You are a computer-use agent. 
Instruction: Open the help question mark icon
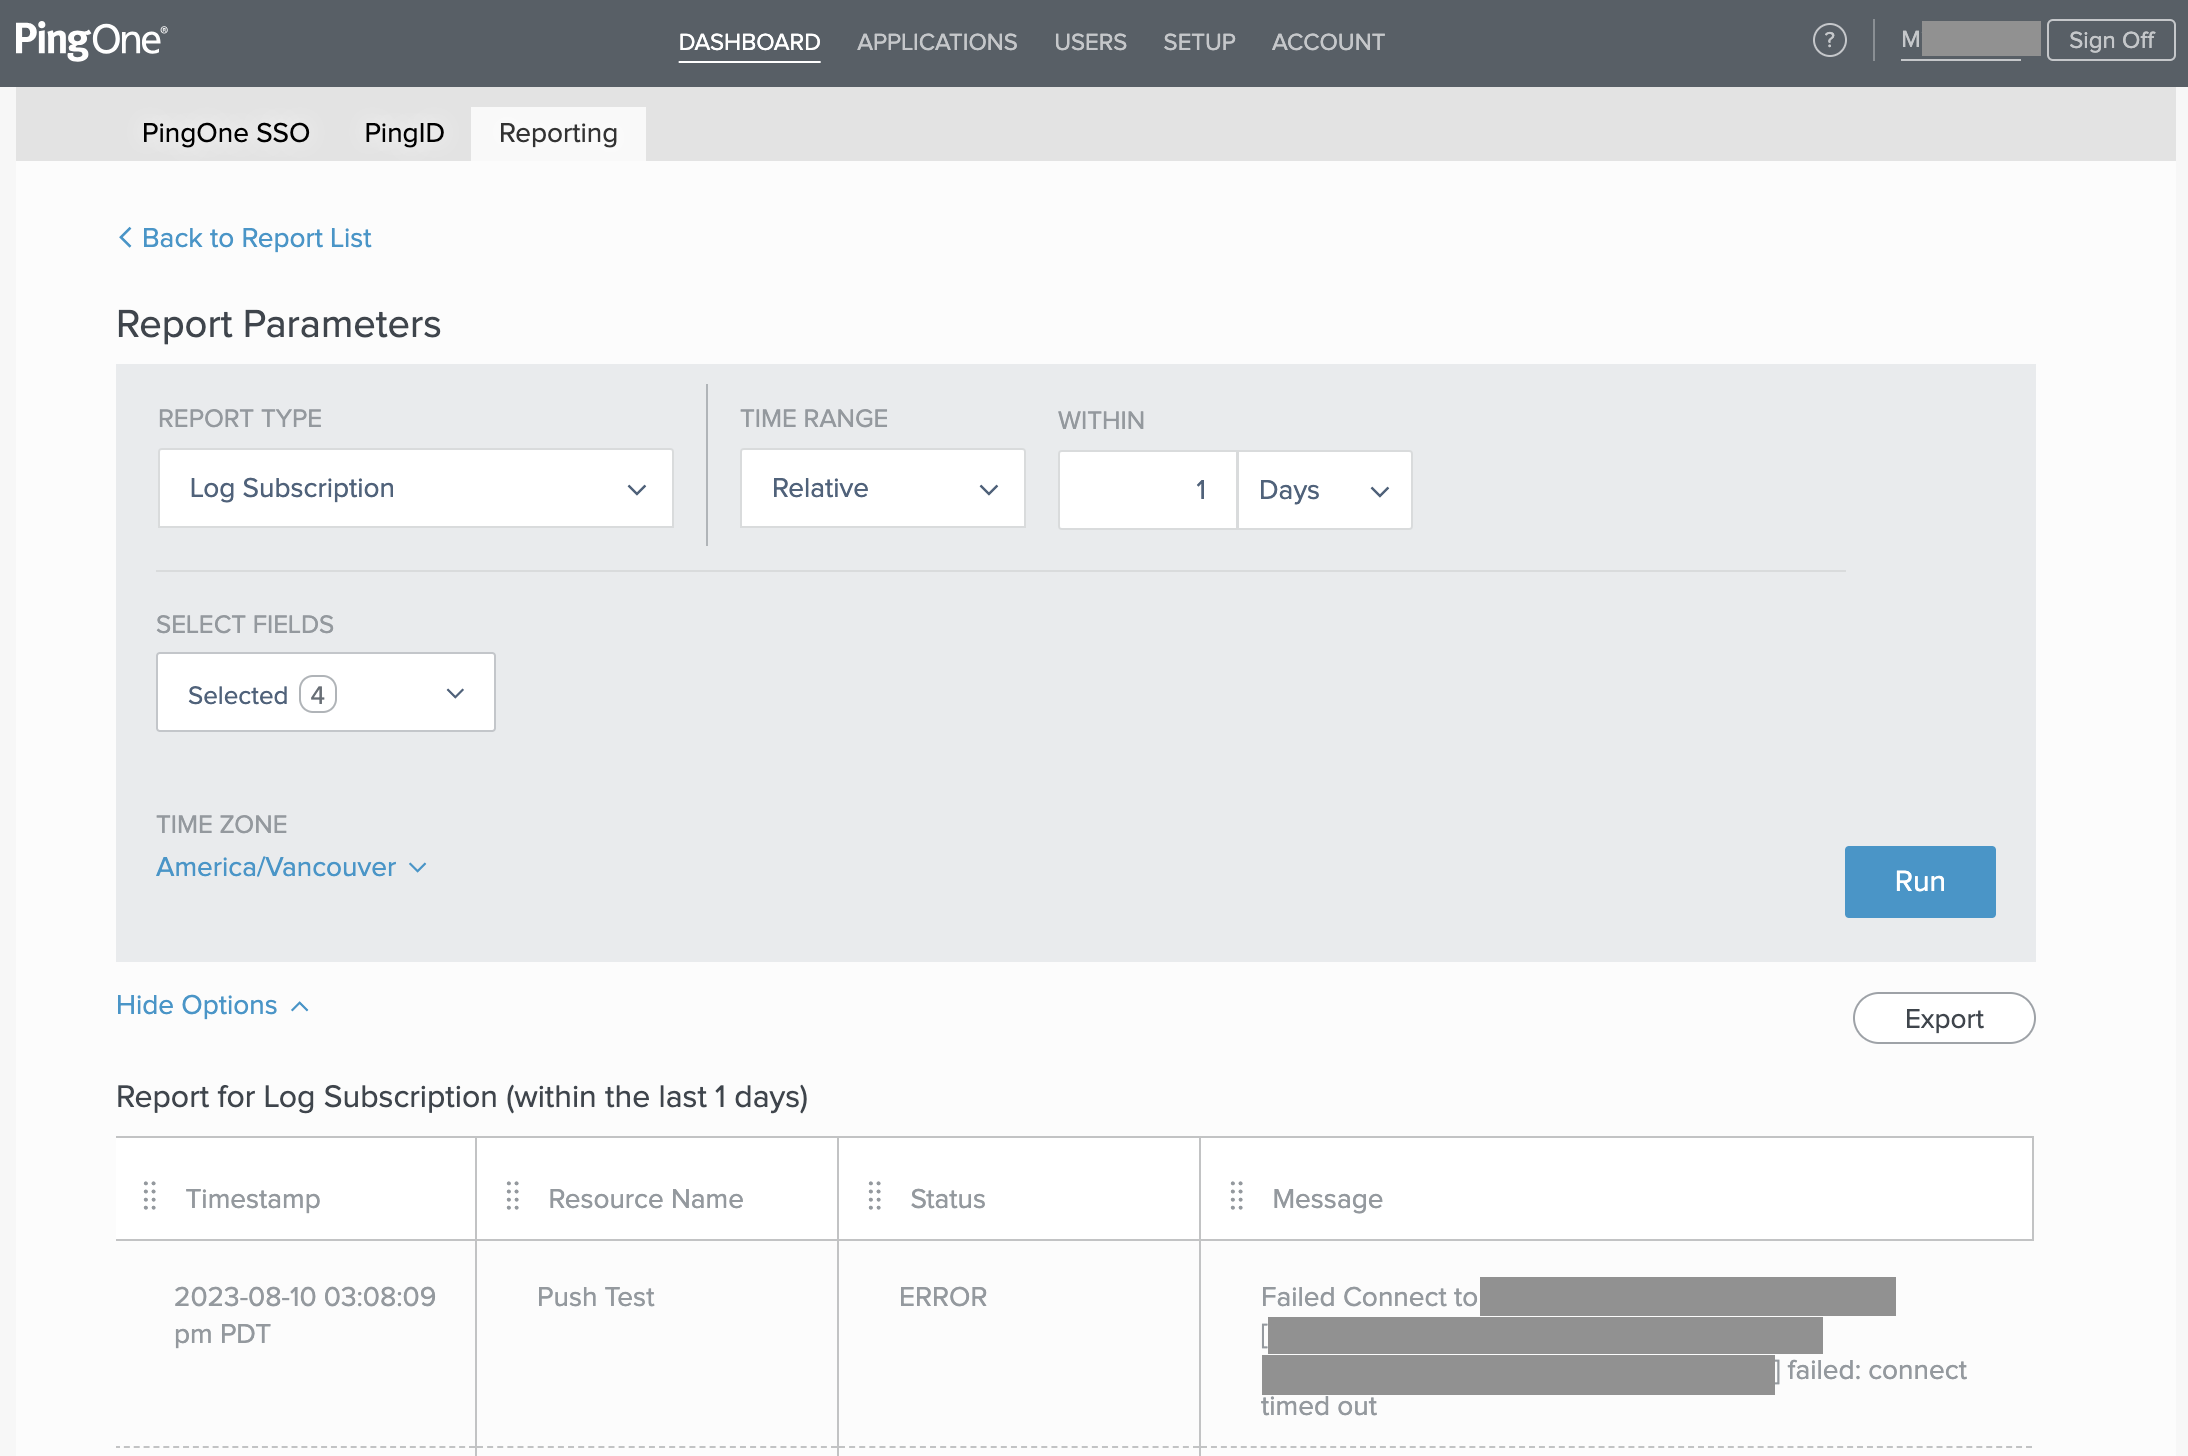pyautogui.click(x=1829, y=41)
